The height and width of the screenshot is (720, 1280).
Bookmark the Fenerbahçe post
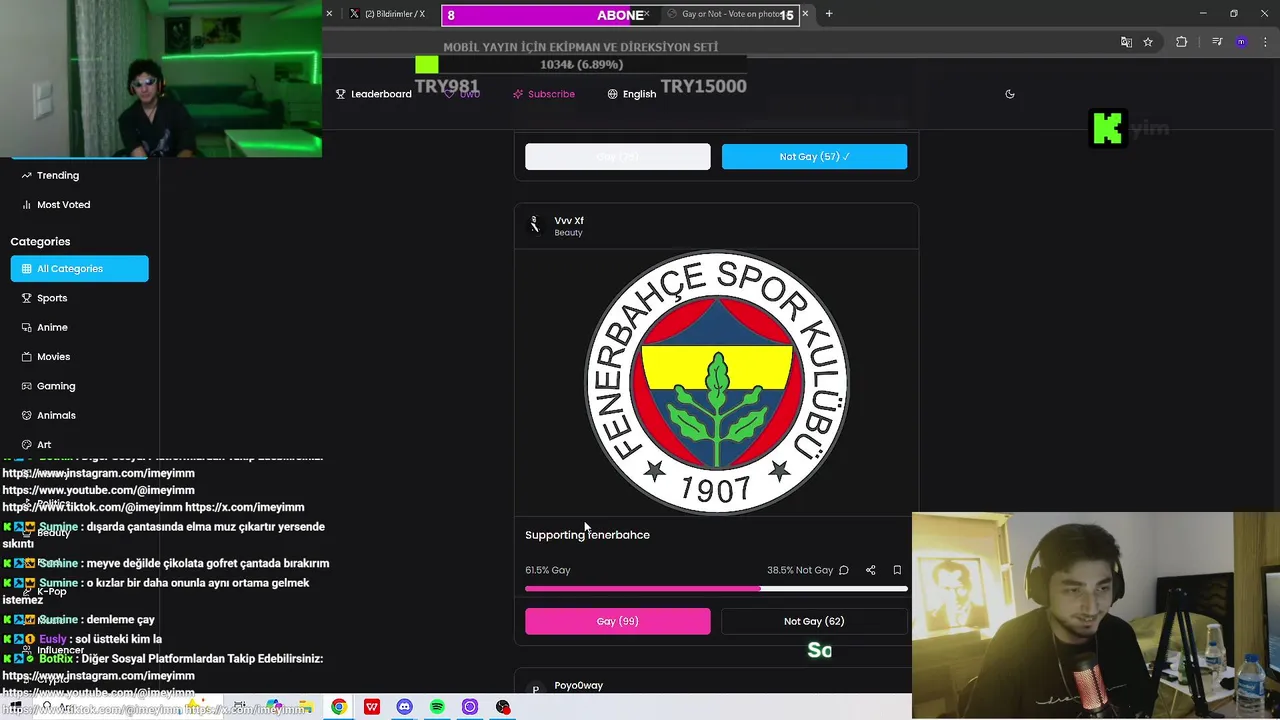coord(897,570)
